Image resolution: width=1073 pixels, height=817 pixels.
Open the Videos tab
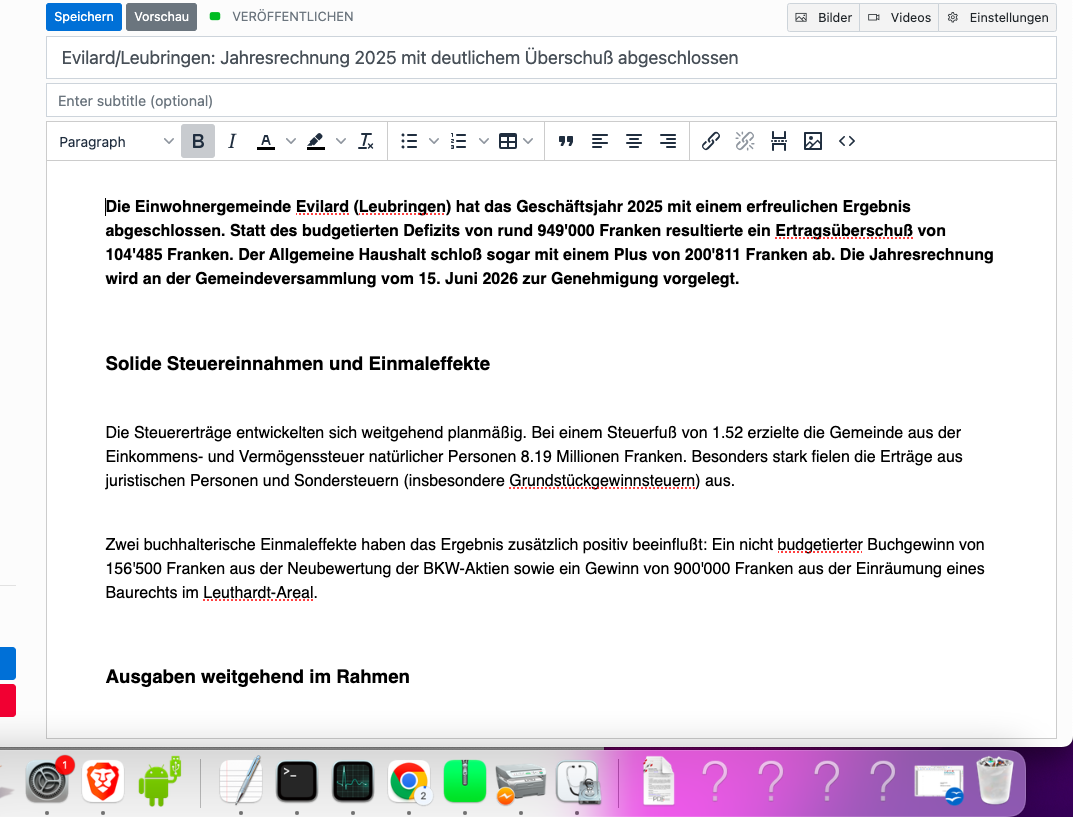(899, 18)
